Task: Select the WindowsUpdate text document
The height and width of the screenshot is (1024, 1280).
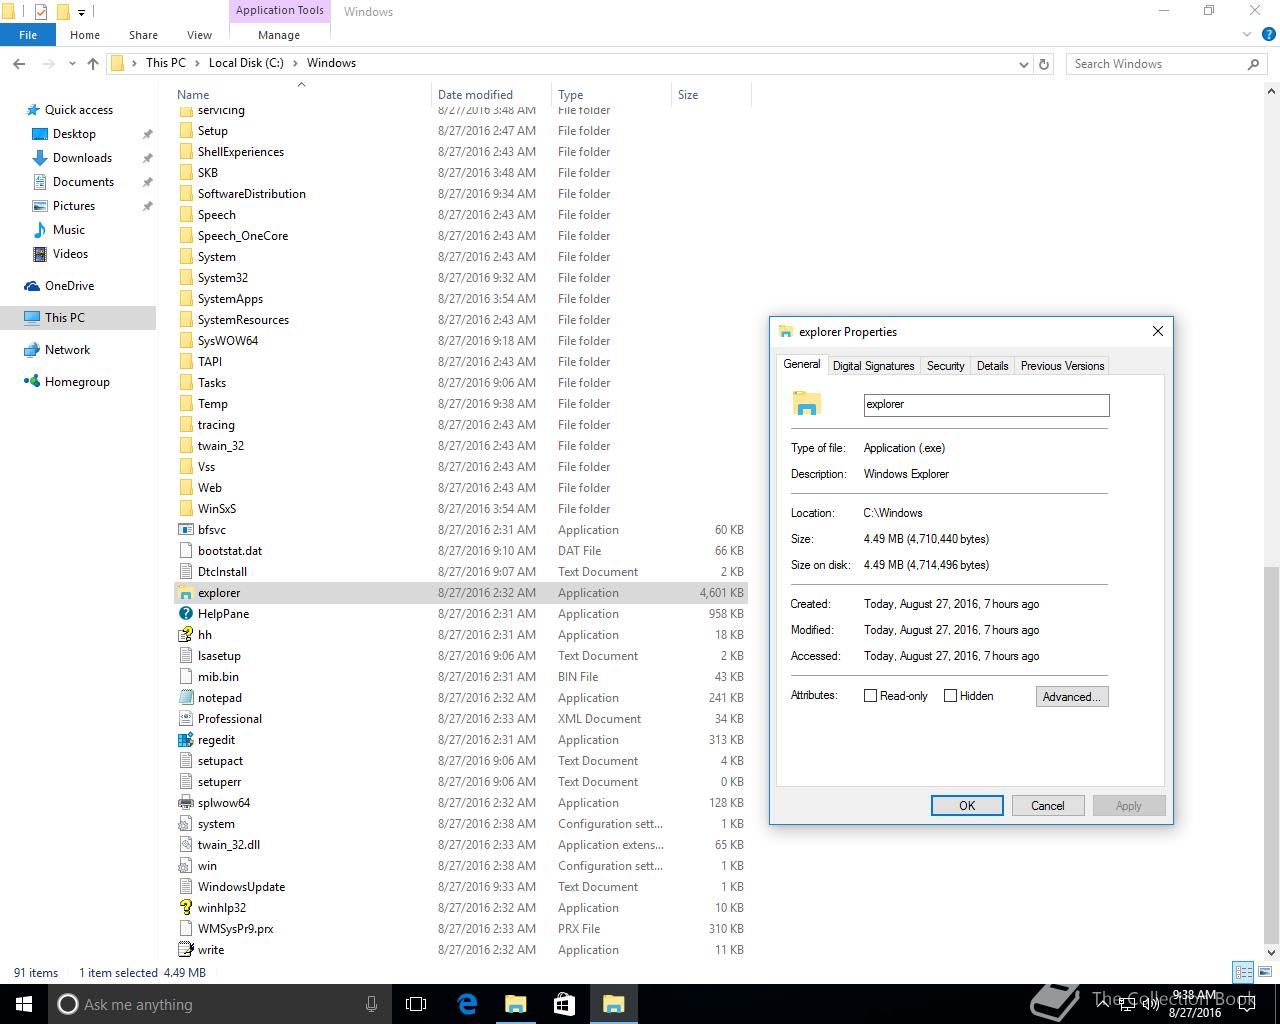Action: [241, 887]
